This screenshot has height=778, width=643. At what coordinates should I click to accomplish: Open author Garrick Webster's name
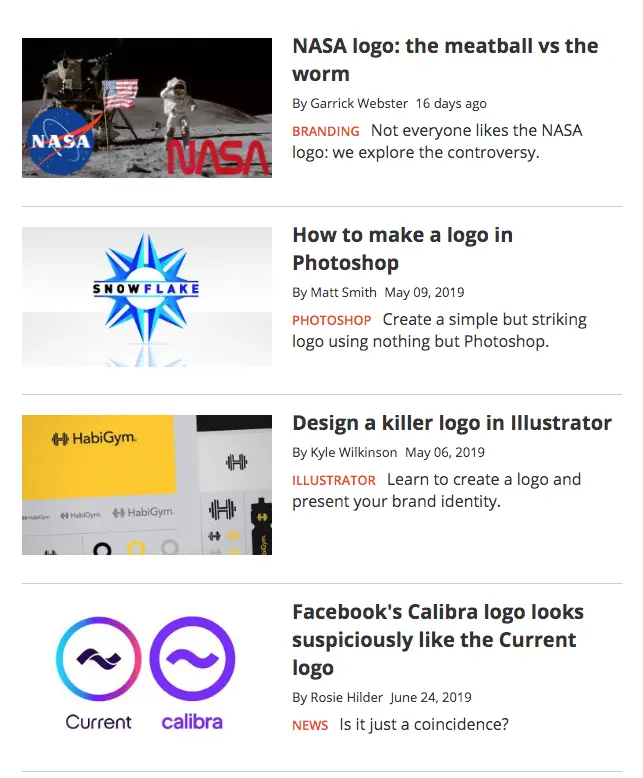[359, 103]
